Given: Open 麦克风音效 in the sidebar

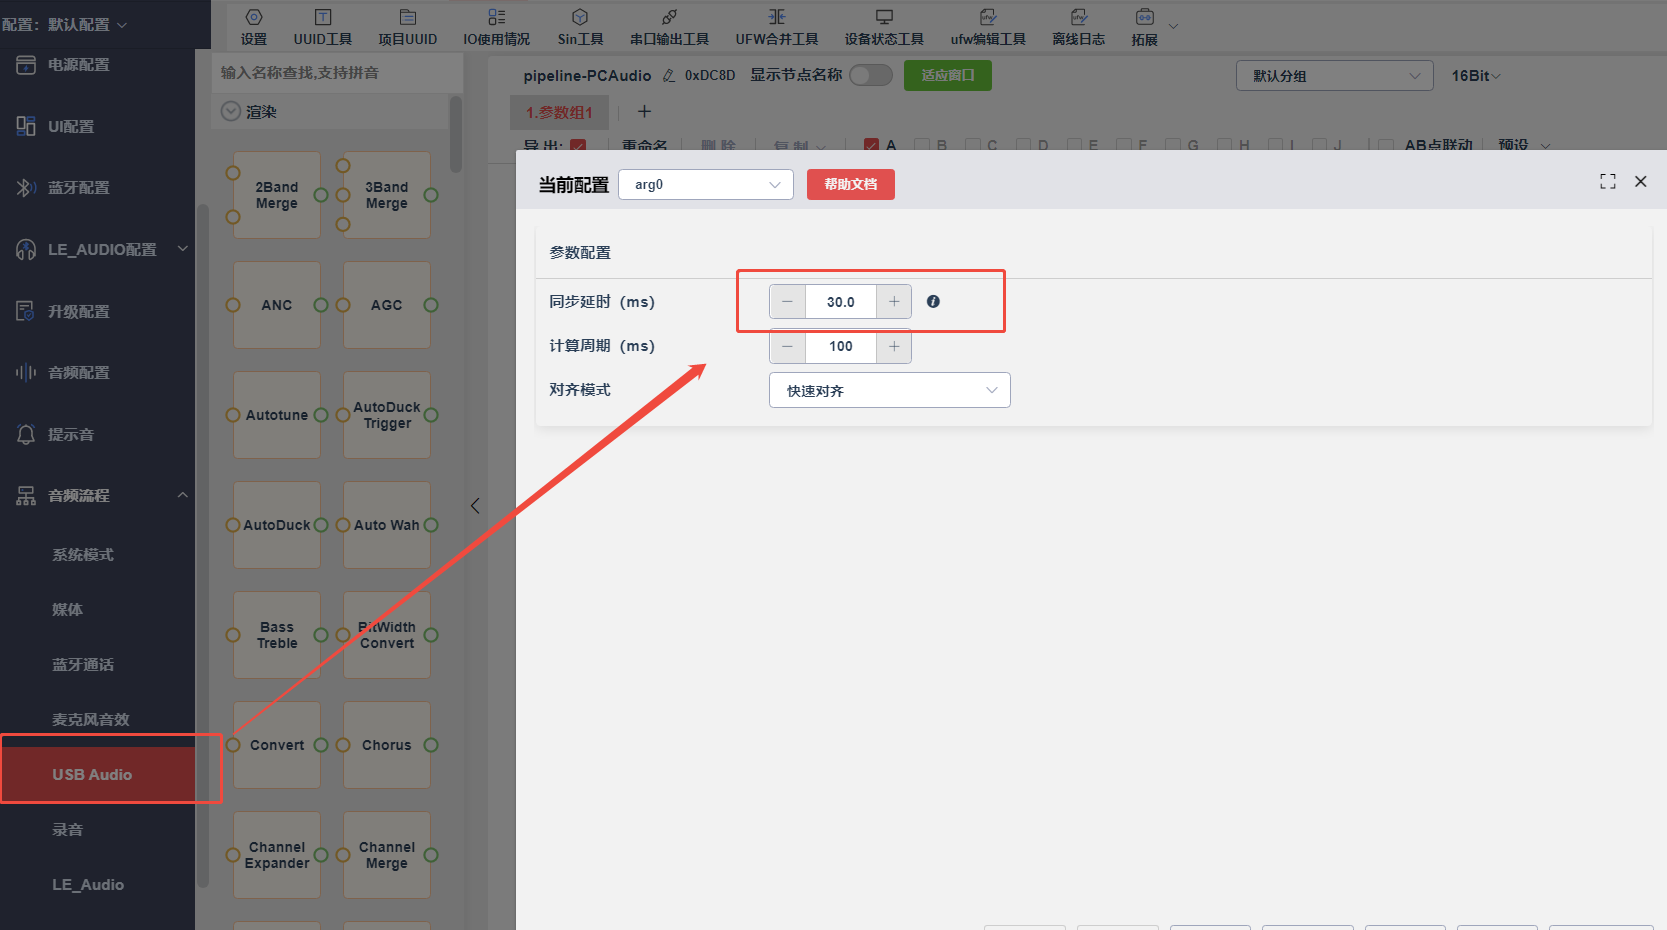Looking at the screenshot, I should point(91,719).
